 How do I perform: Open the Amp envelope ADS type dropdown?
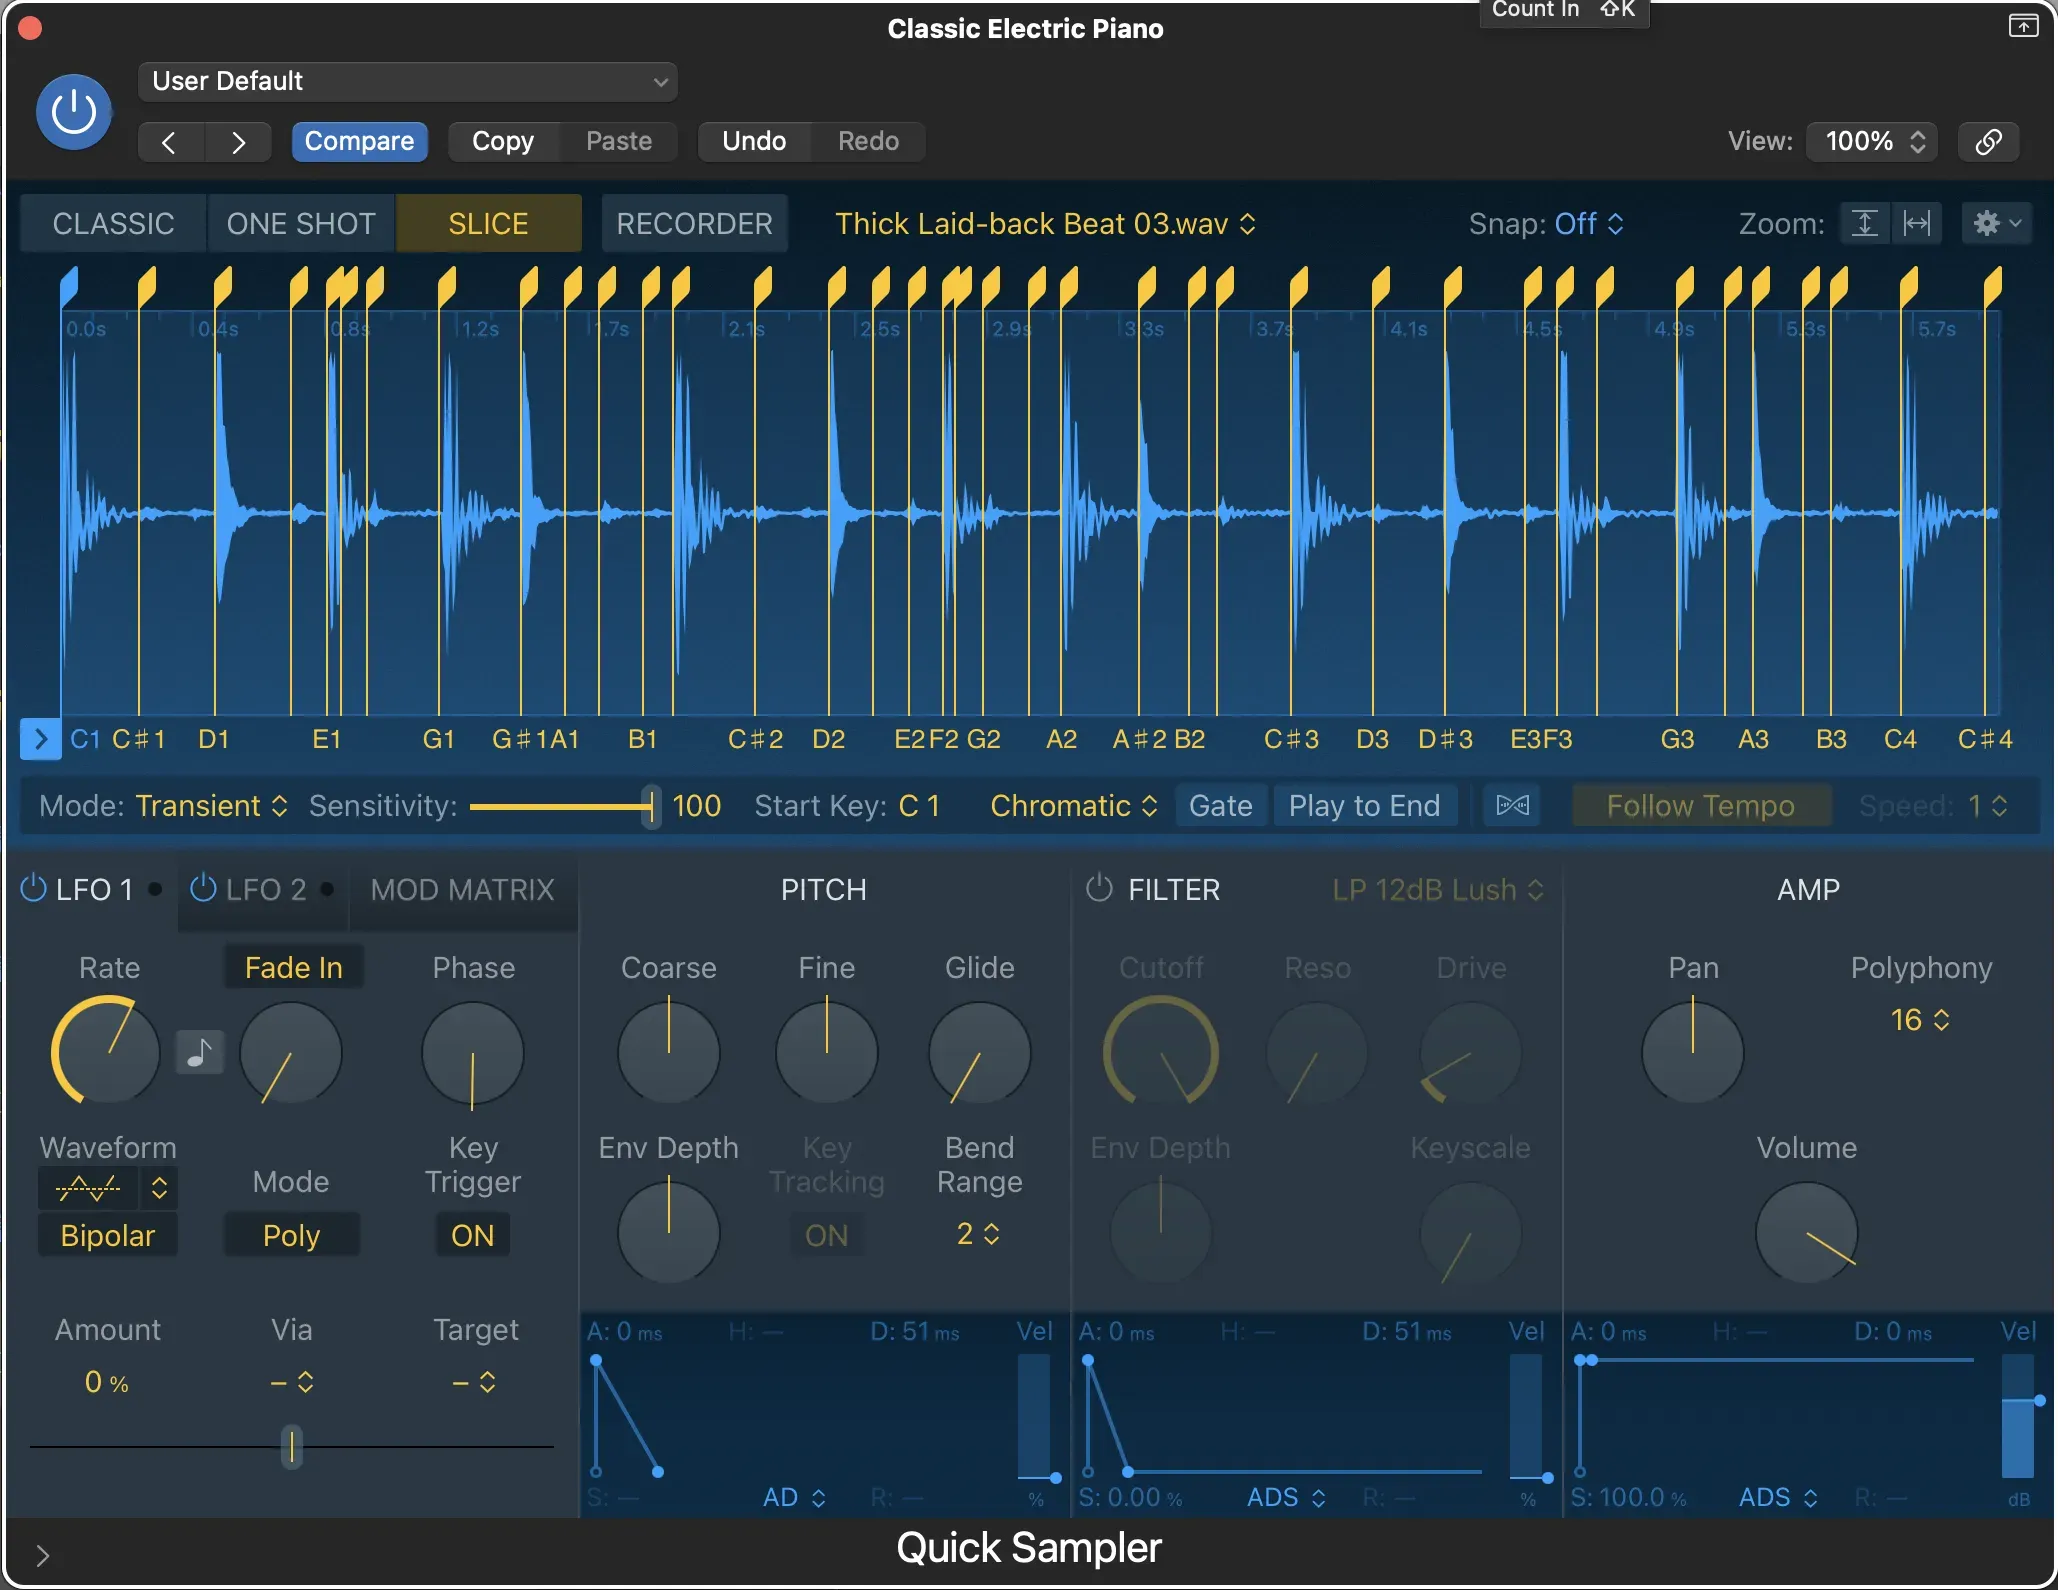(x=1778, y=1497)
